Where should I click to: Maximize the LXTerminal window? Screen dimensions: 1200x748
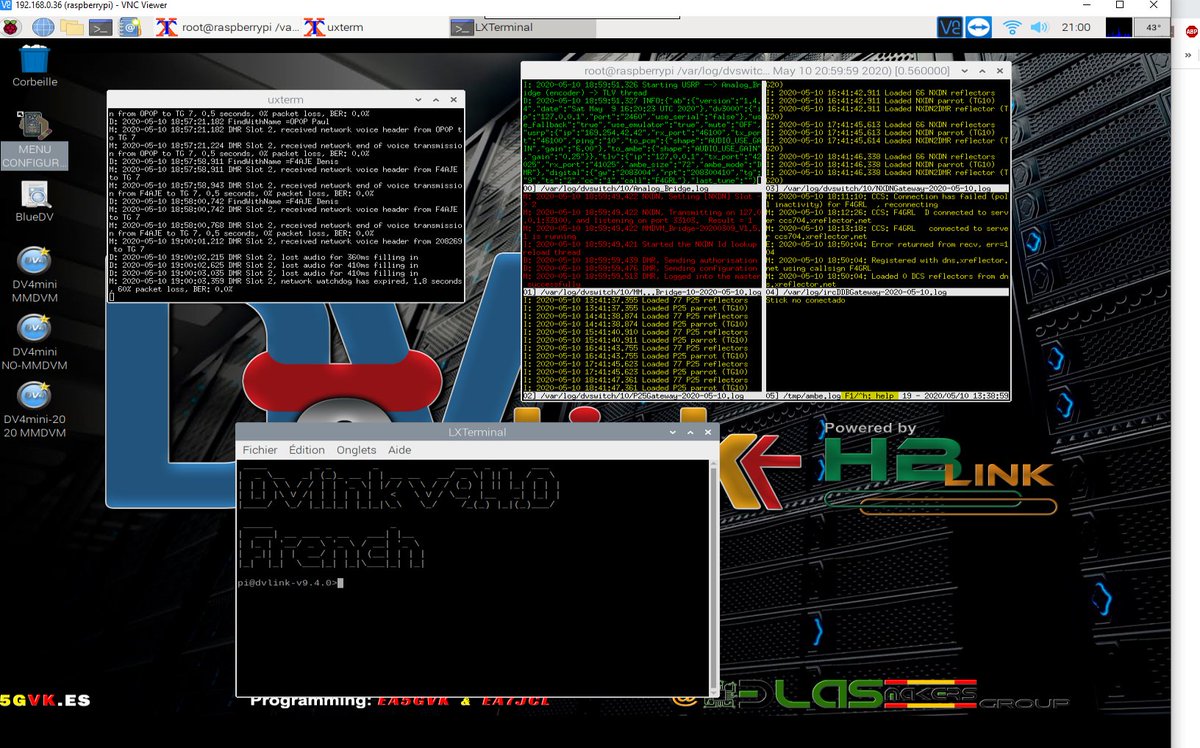point(690,432)
